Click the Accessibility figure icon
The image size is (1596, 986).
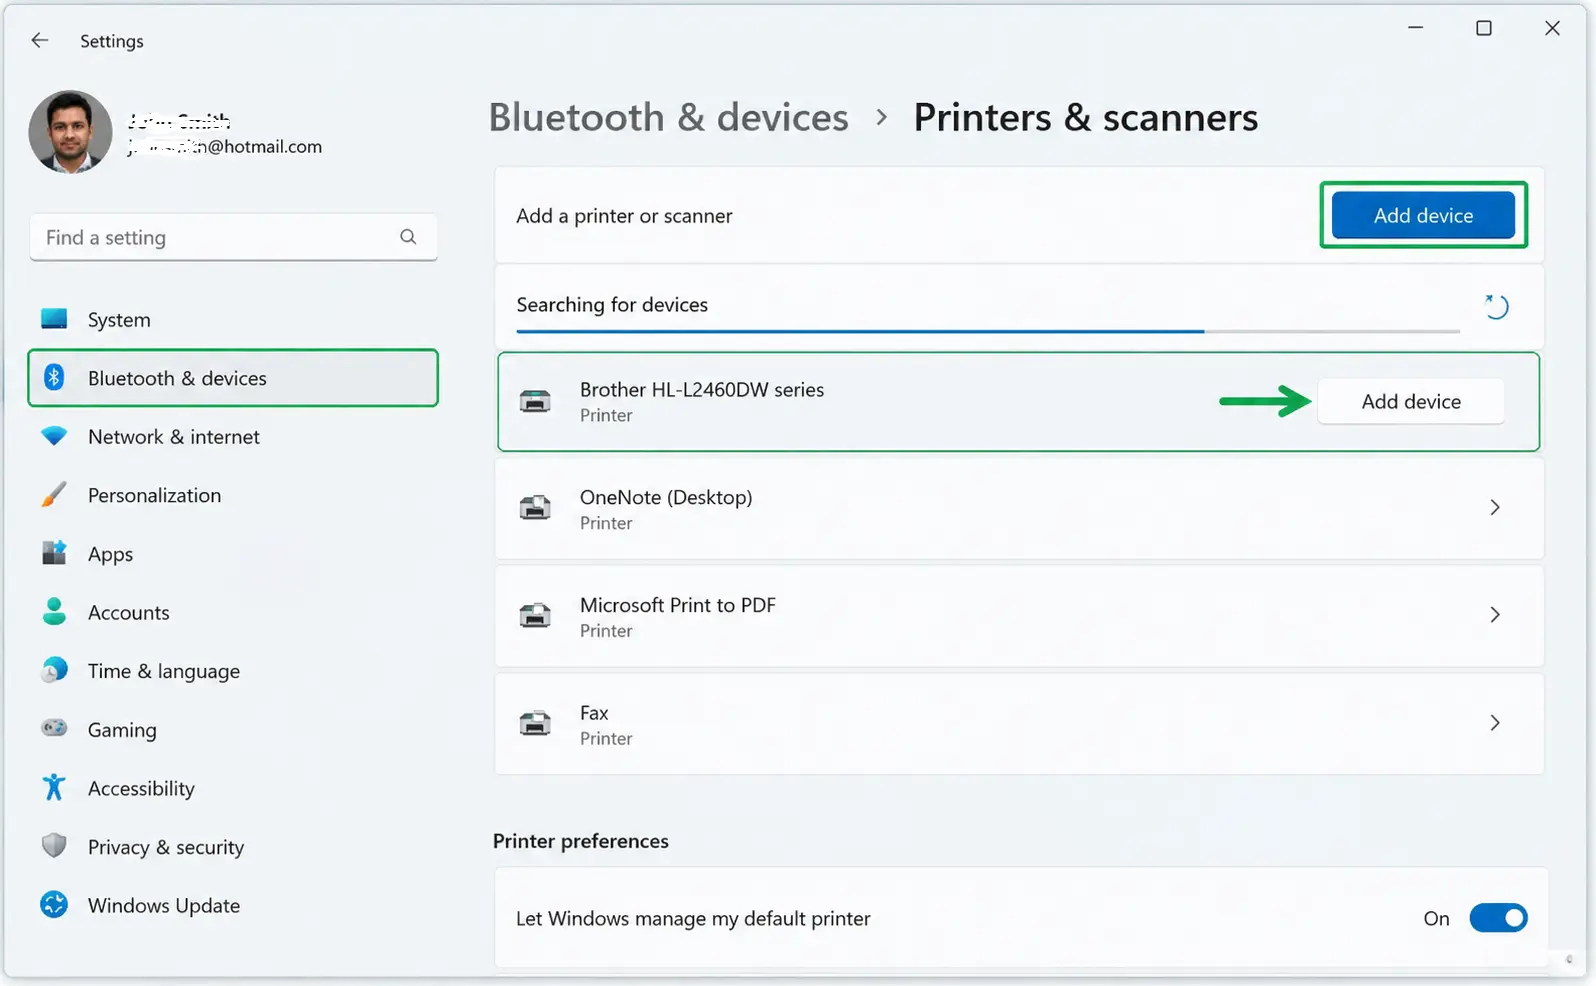[54, 787]
